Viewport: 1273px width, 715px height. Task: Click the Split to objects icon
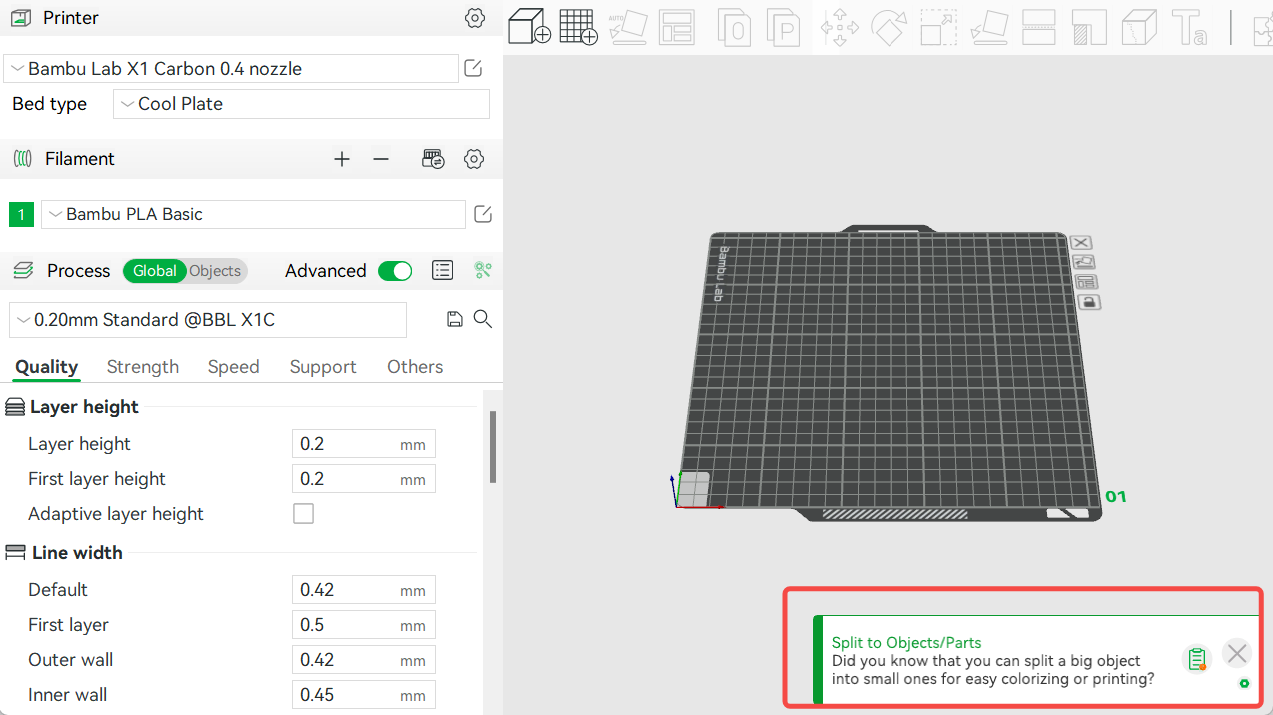(x=736, y=27)
